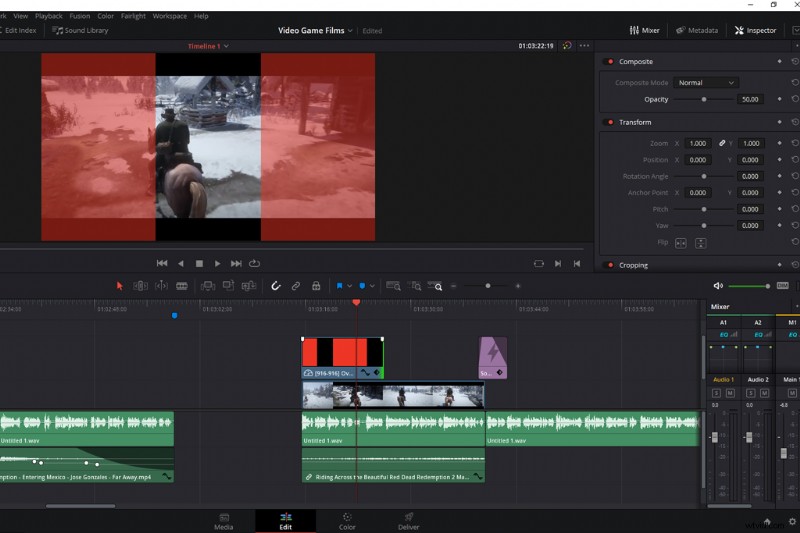Mute the Audio 2 mixer channel
The width and height of the screenshot is (800, 533).
(764, 393)
